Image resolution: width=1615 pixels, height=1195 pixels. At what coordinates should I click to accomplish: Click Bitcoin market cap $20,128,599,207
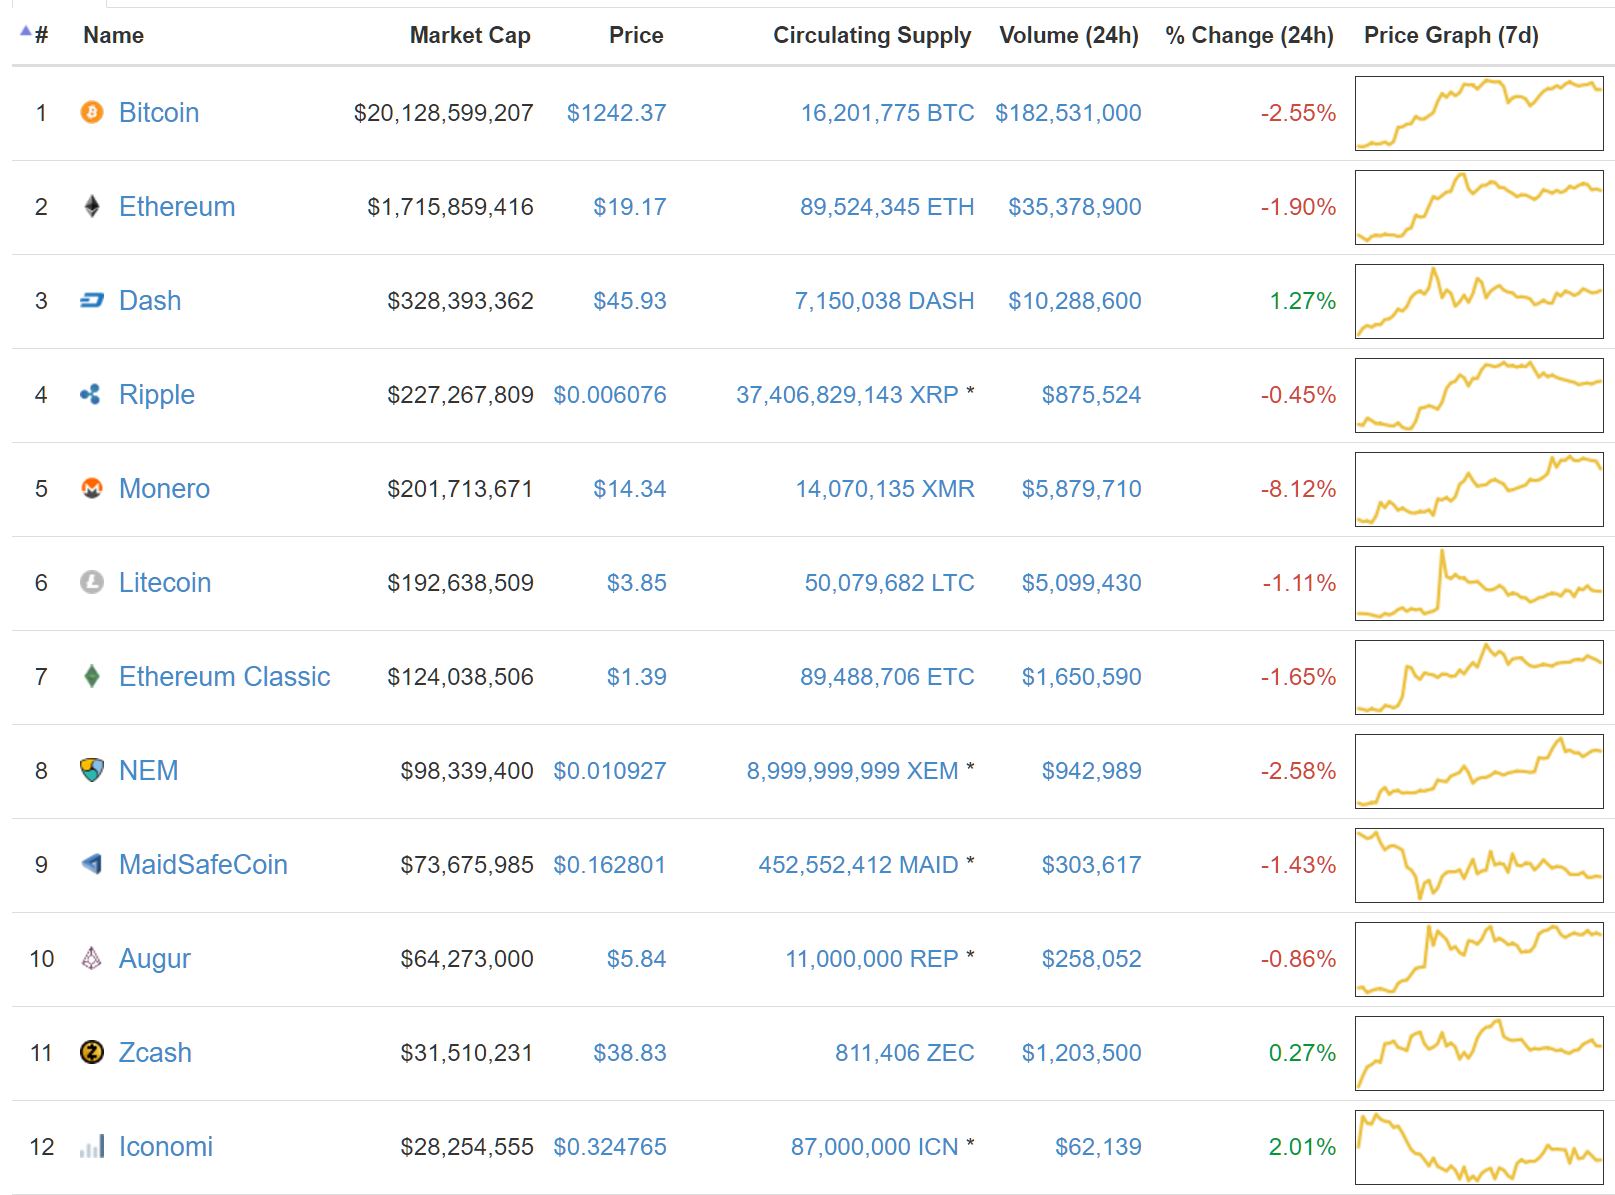443,113
